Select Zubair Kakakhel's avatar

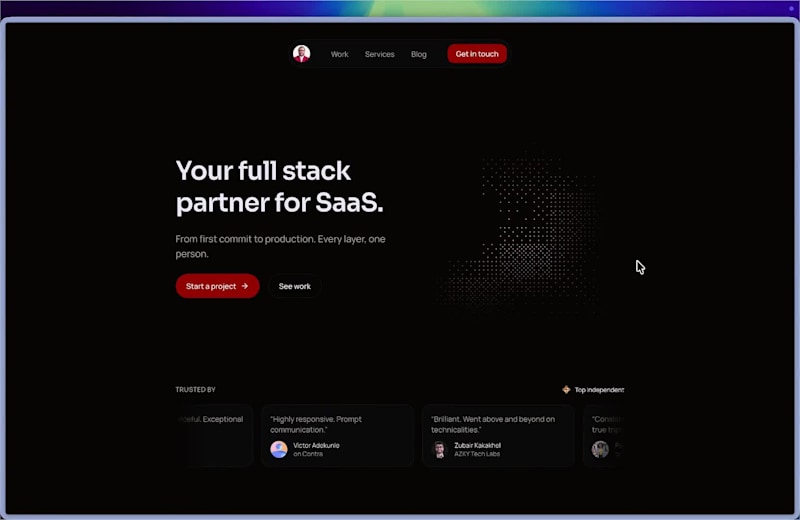click(439, 449)
